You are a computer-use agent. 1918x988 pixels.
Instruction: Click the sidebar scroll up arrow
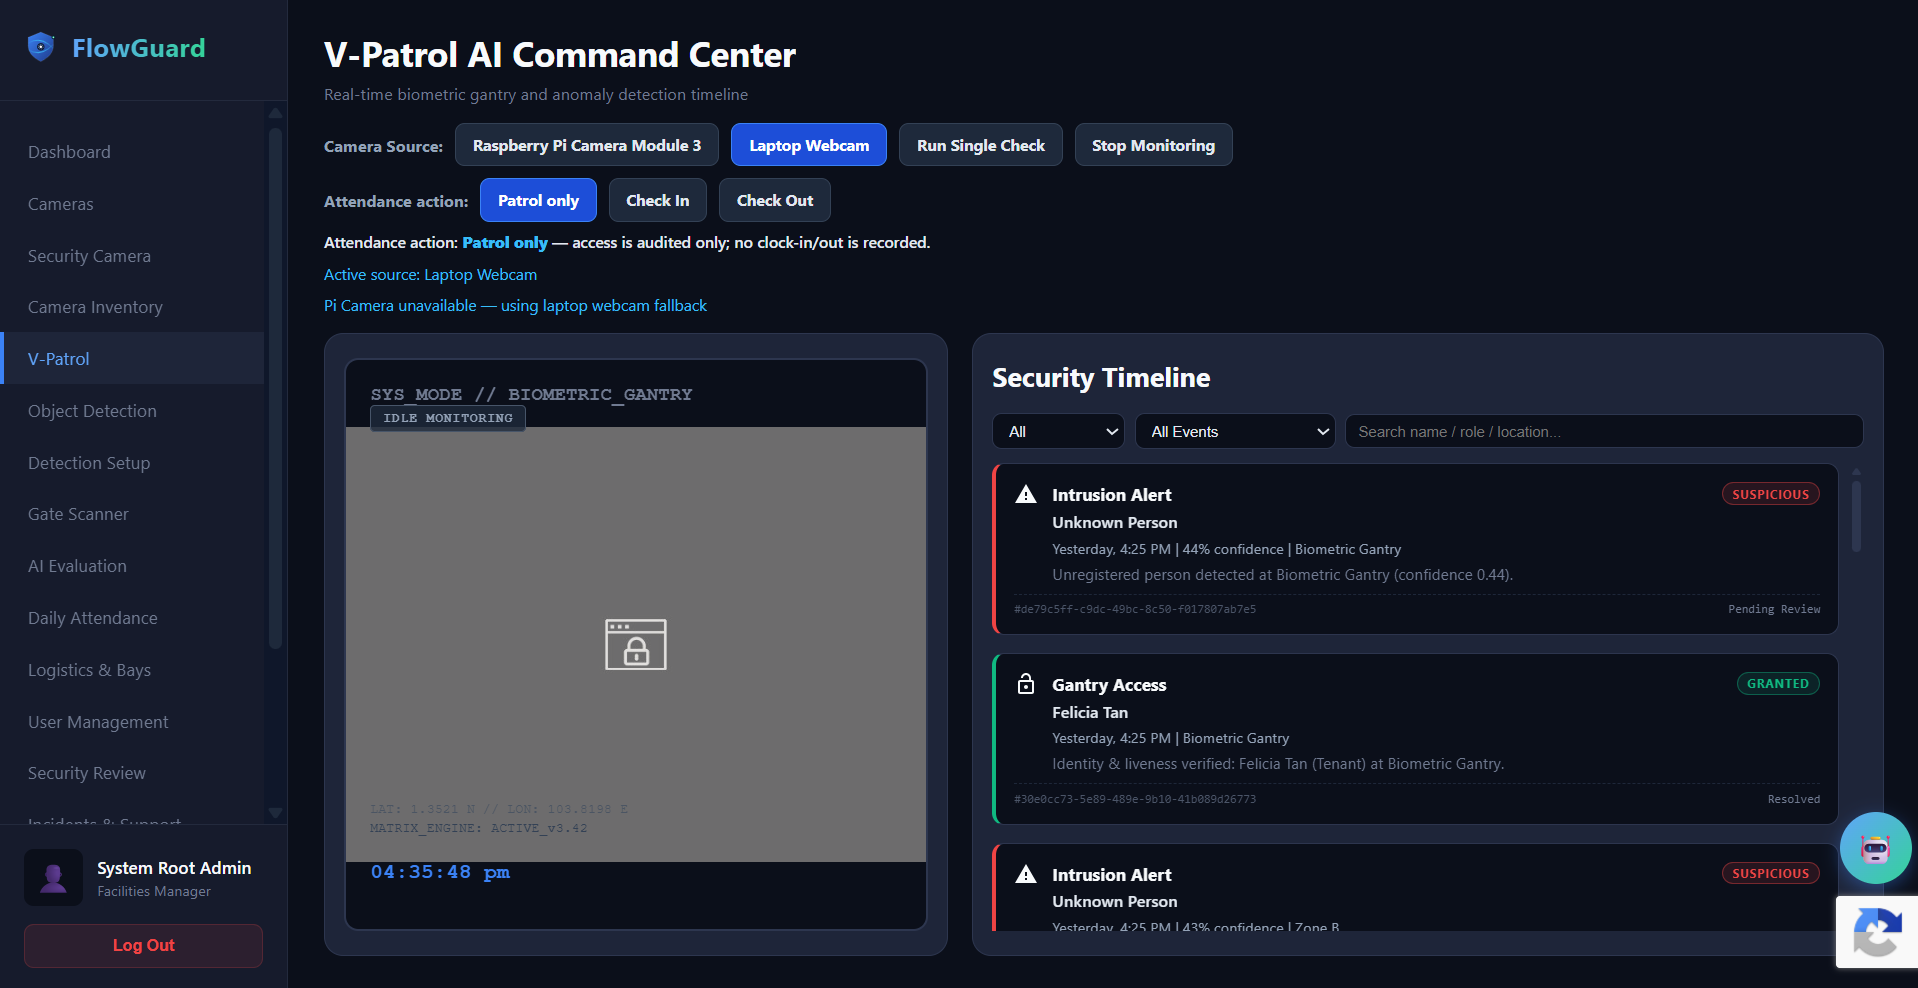[276, 113]
